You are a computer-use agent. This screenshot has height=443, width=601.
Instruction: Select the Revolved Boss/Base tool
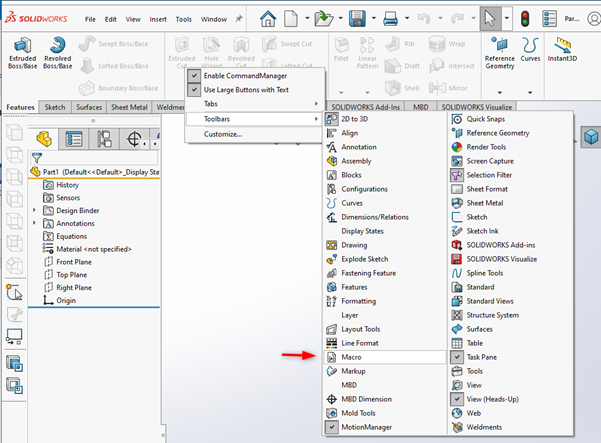(x=57, y=53)
